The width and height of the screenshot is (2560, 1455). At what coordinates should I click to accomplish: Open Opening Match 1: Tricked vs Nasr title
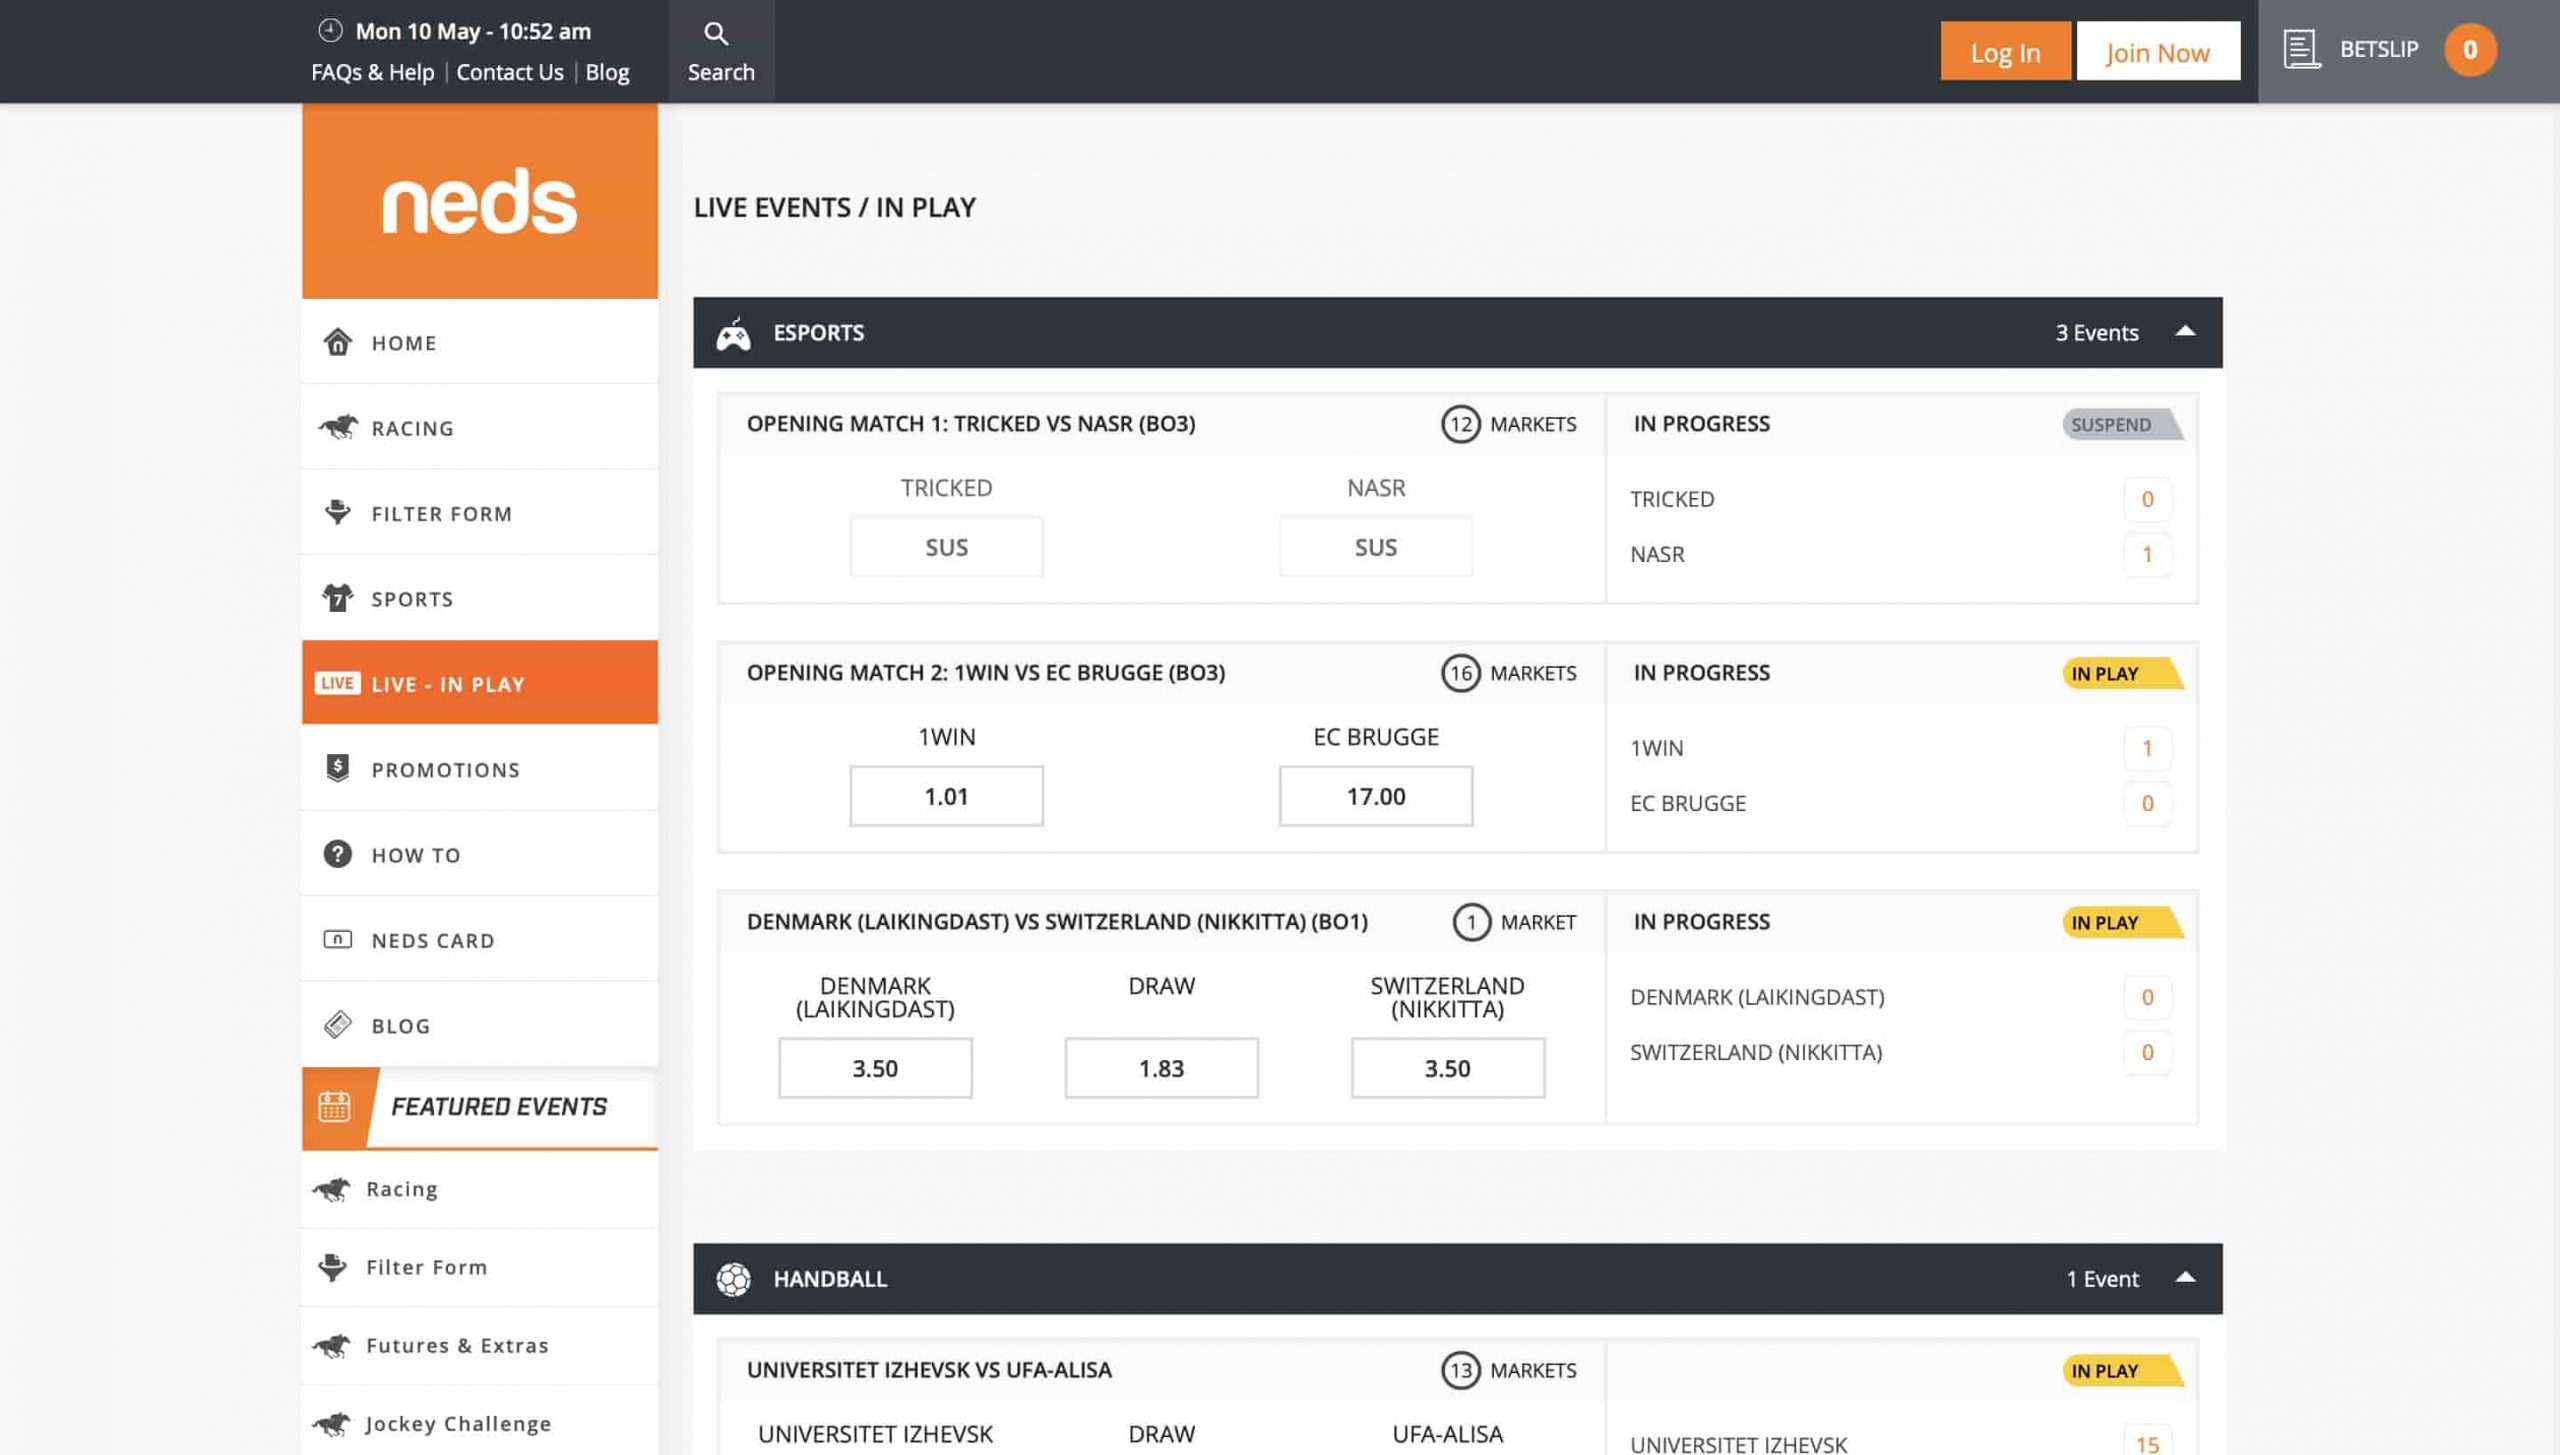970,424
